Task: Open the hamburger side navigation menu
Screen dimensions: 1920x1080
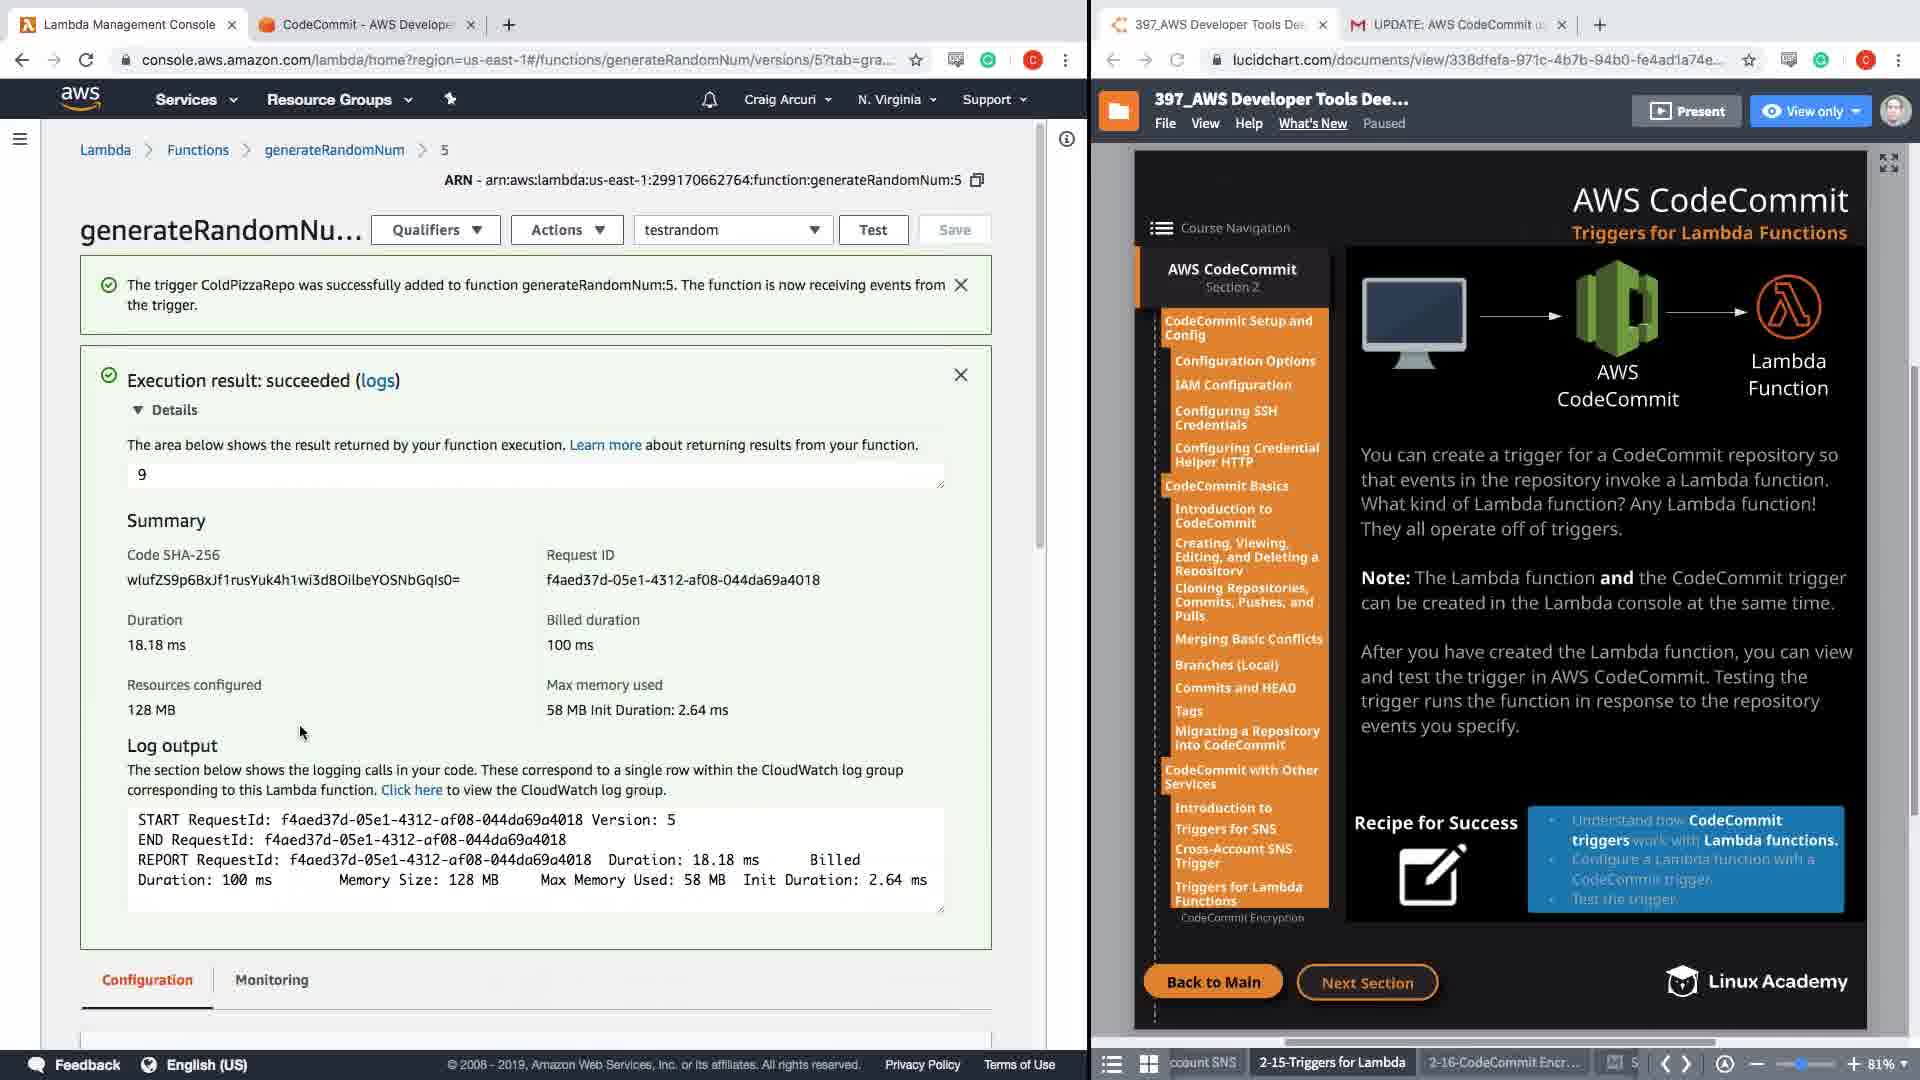Action: click(x=19, y=139)
